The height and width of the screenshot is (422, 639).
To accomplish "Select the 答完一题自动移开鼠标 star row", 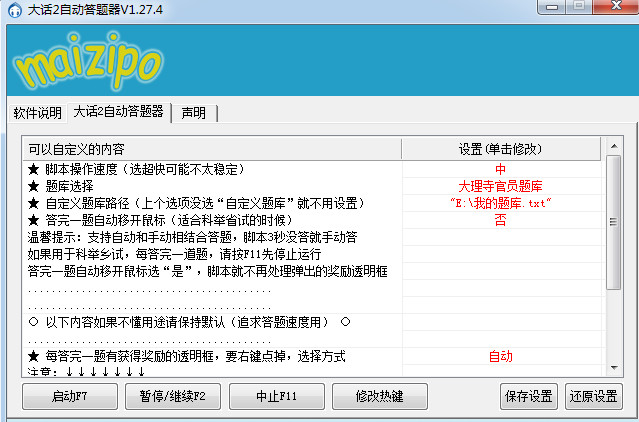I will click(160, 220).
